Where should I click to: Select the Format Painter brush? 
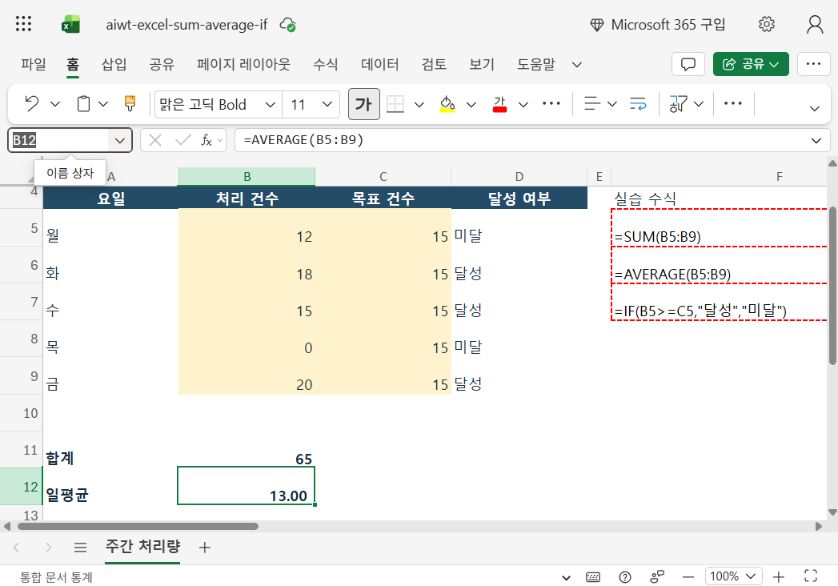pos(129,103)
